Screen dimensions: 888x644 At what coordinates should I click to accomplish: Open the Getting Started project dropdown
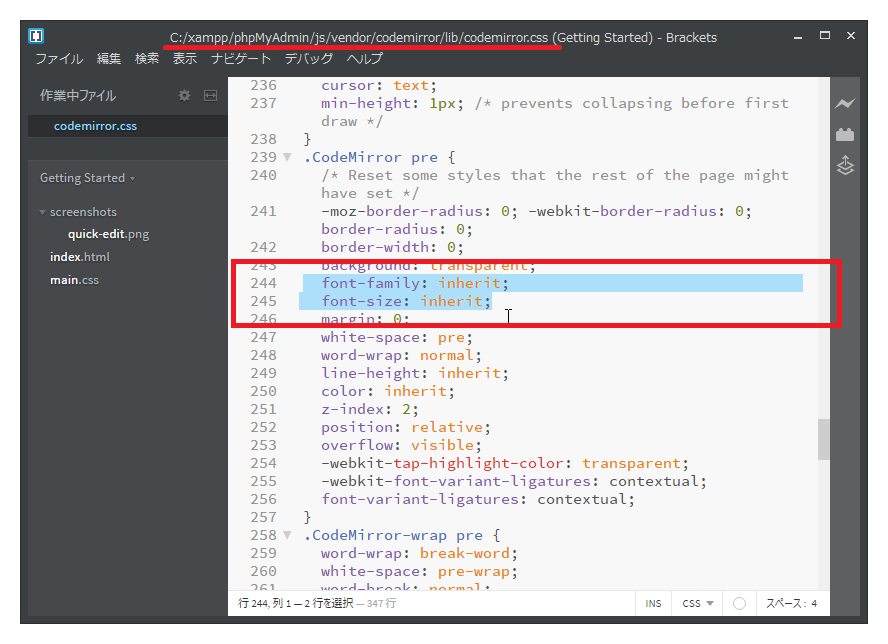87,178
